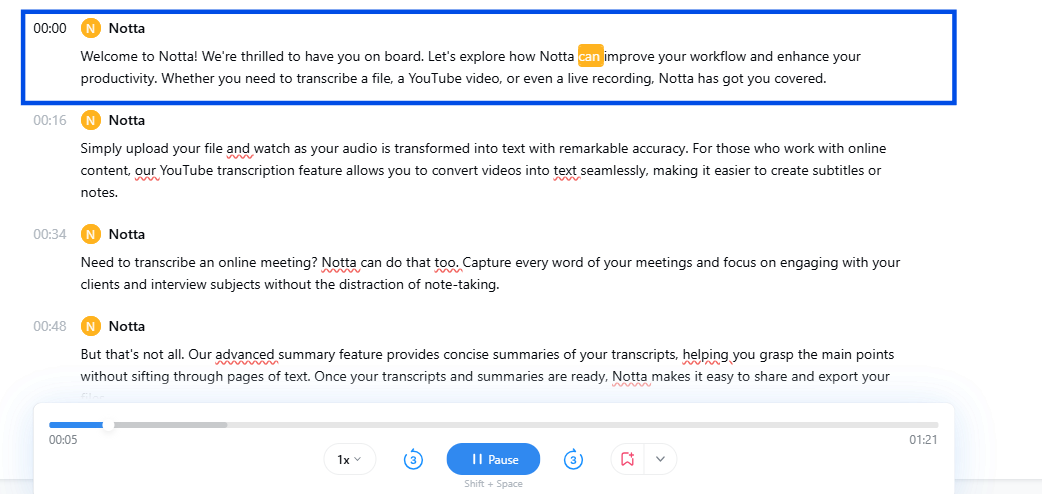Click the speaker name Notta at 00:16
1042x494 pixels.
click(x=127, y=120)
